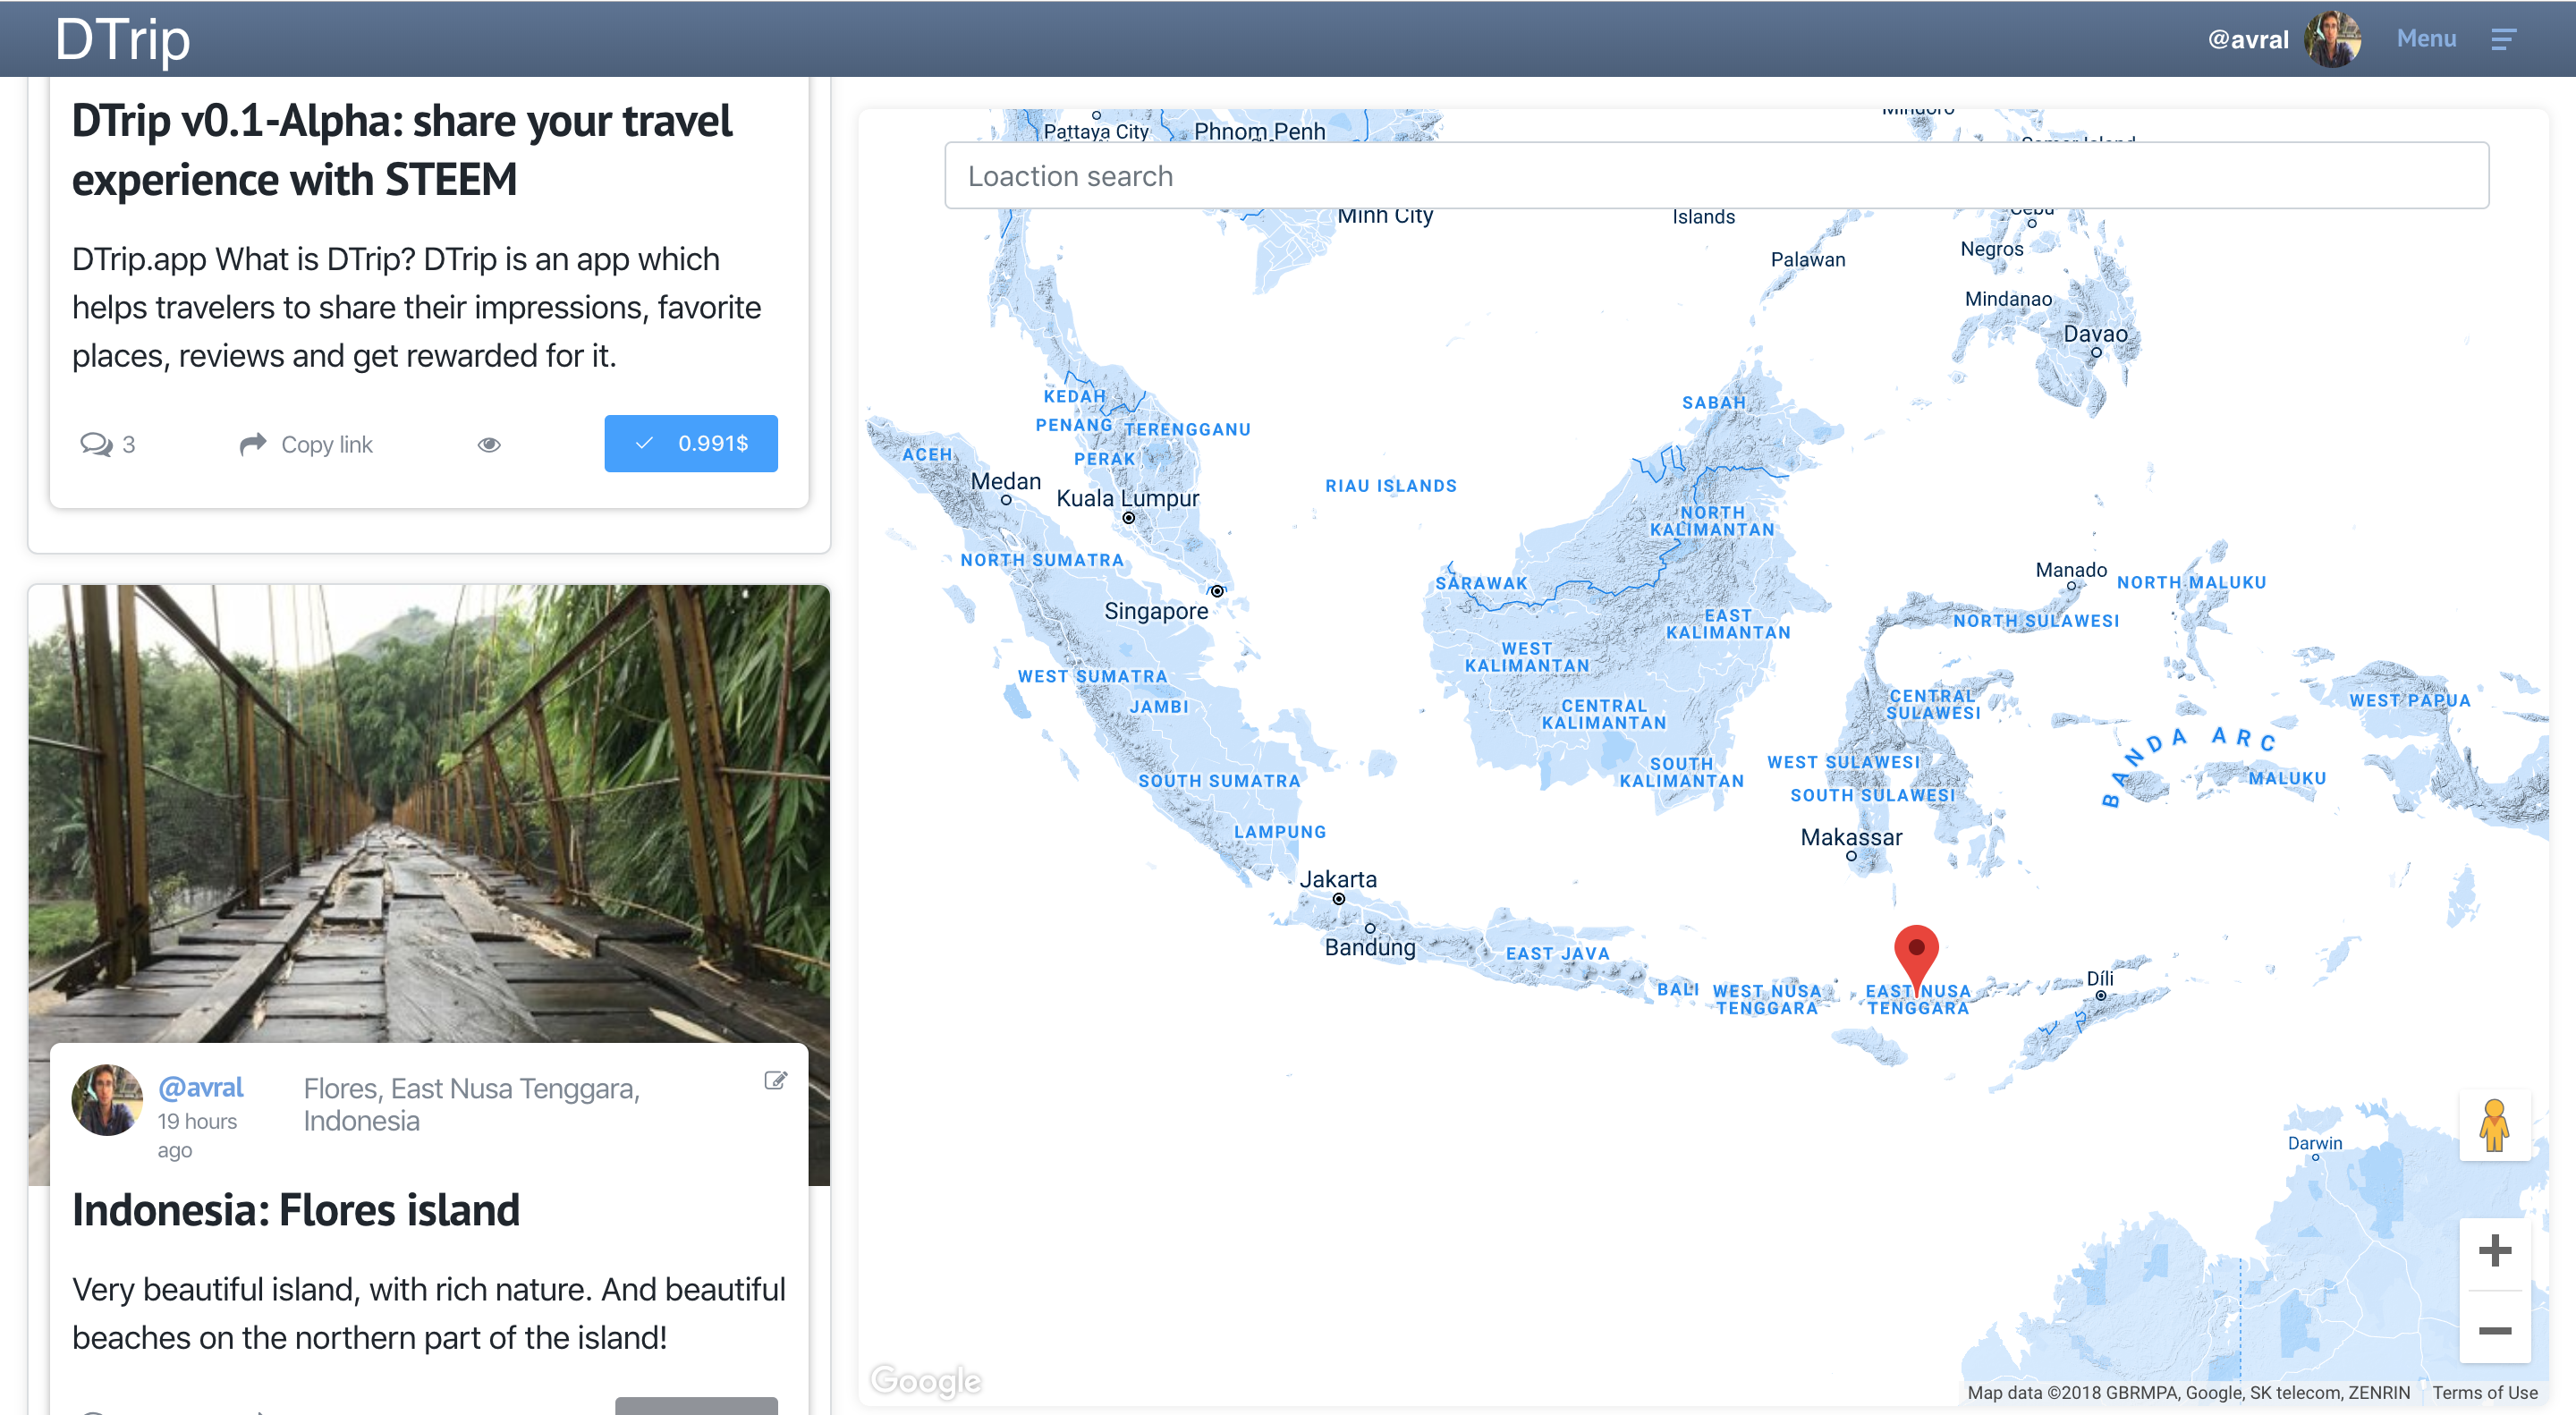Click the location Flores, East Nusa Tenggara, Indonesia
This screenshot has width=2576, height=1415.
472,1104
